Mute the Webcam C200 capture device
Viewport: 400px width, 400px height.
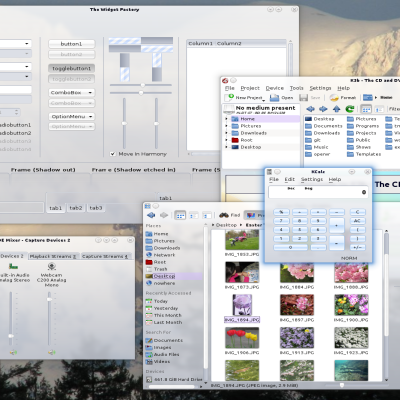click(51, 352)
